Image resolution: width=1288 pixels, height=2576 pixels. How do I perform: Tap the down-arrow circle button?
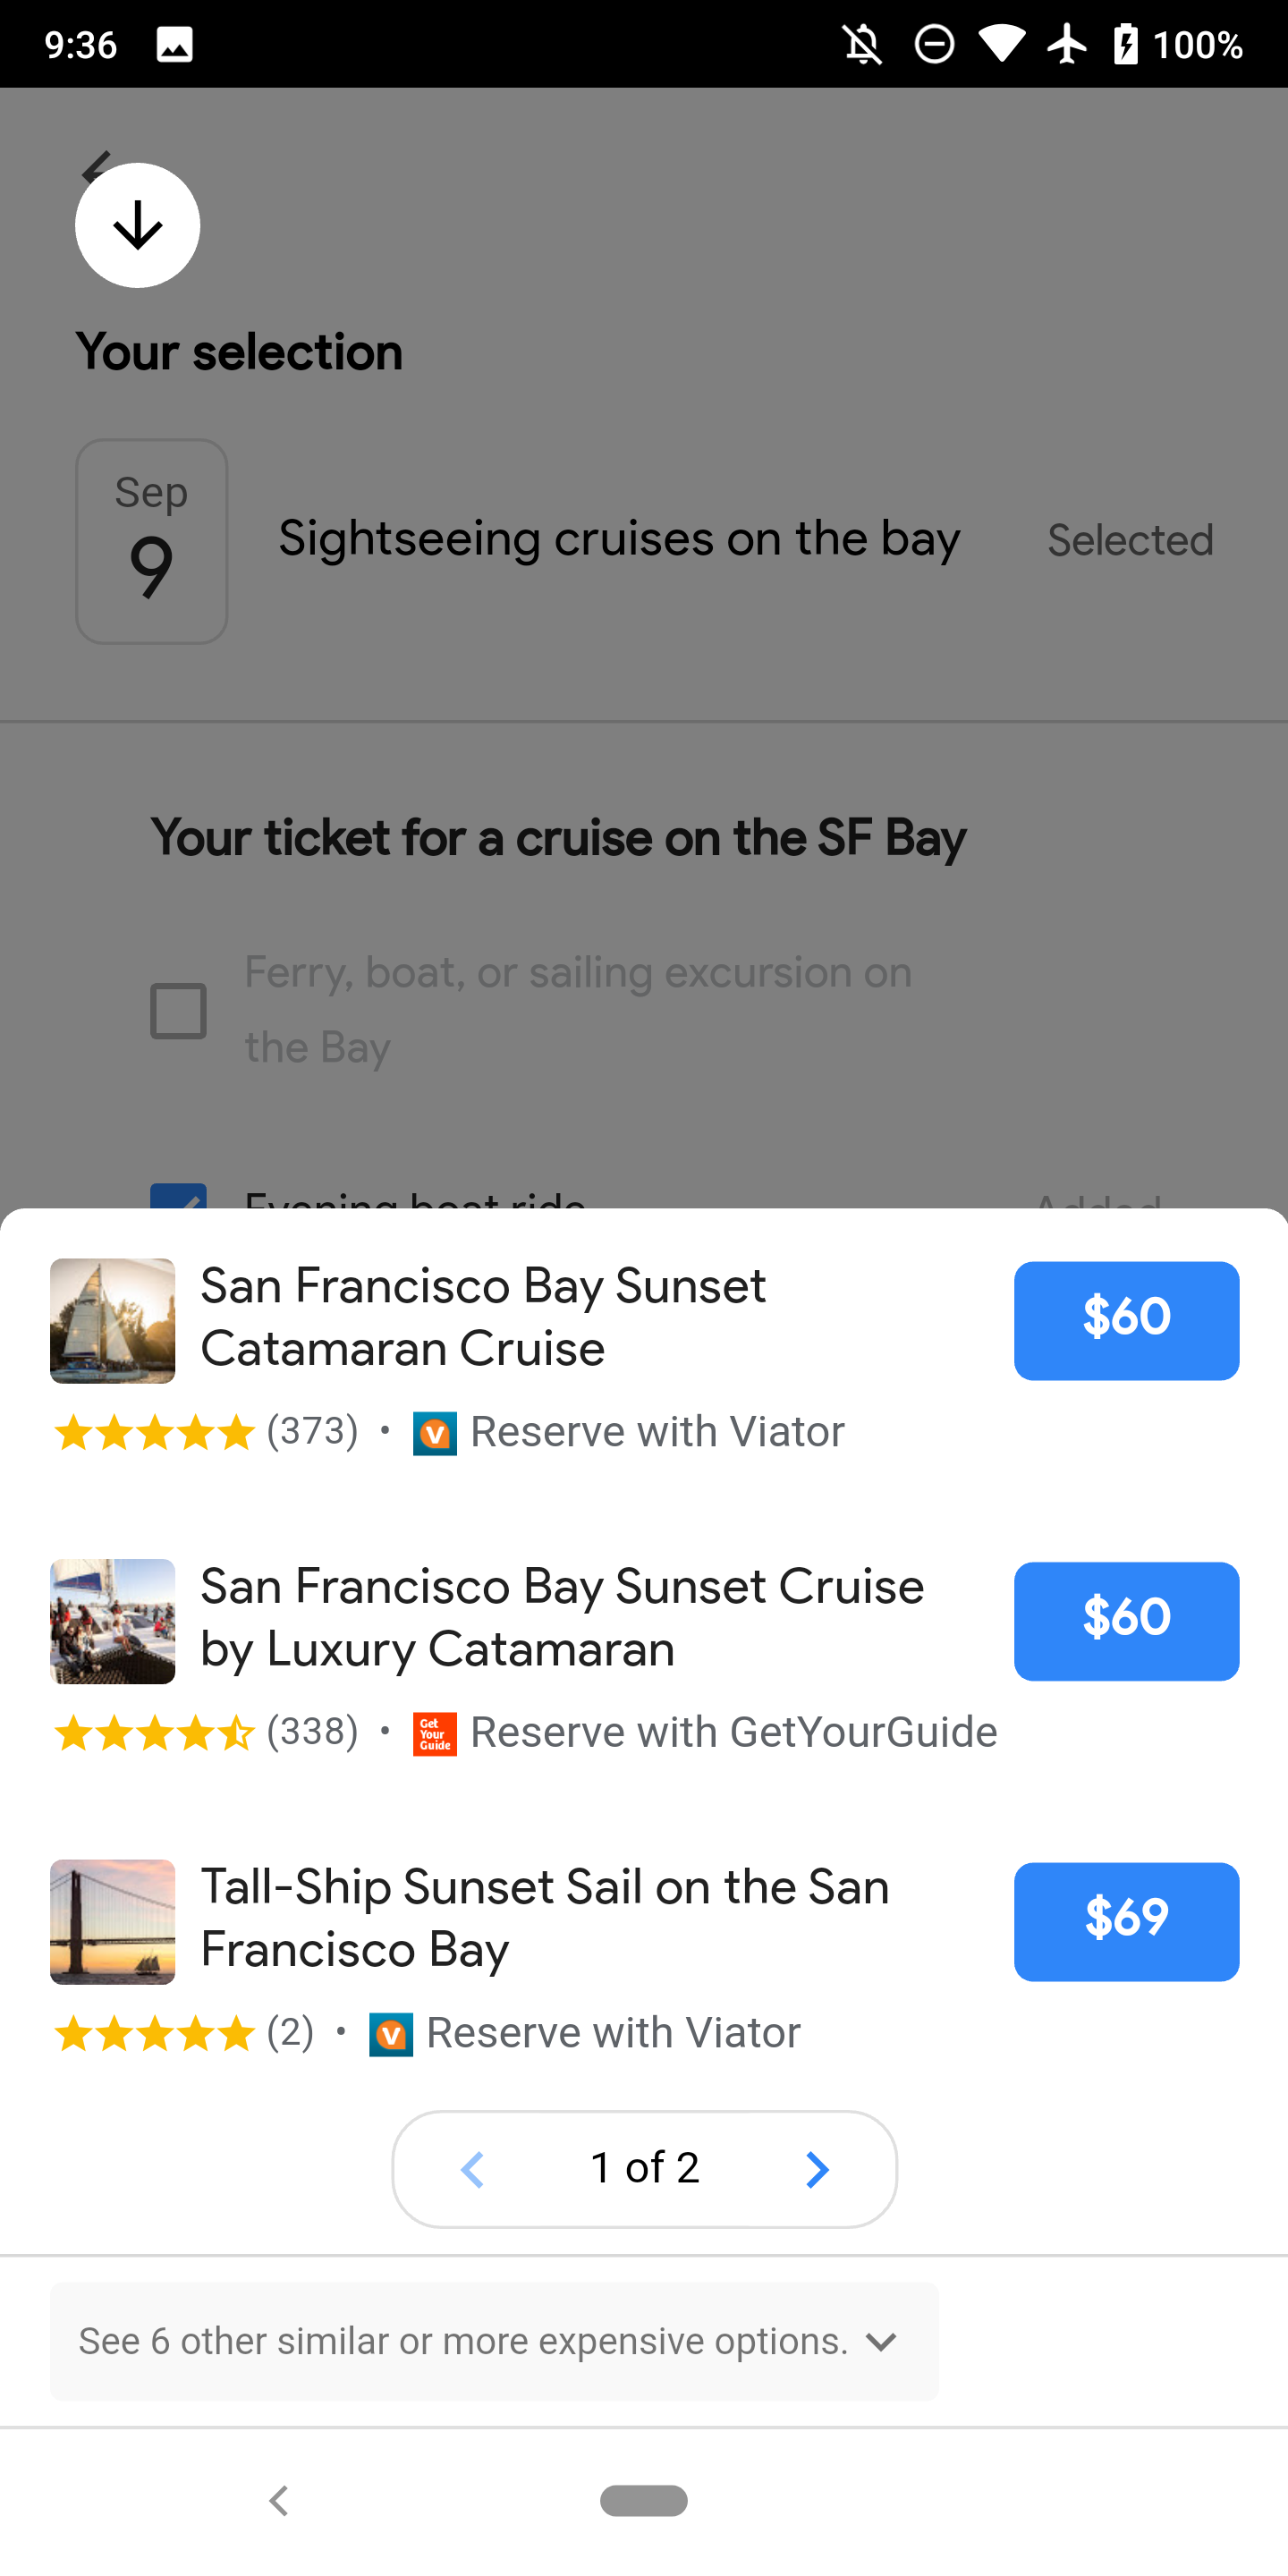[137, 225]
